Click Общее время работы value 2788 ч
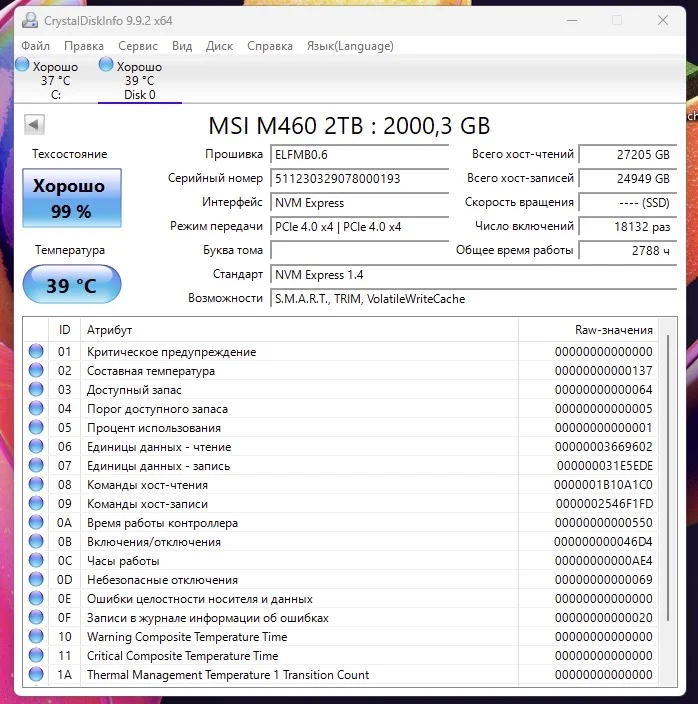This screenshot has width=698, height=704. point(628,251)
